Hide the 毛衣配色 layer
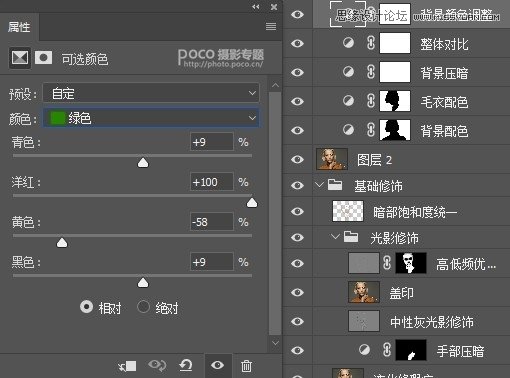 [297, 101]
